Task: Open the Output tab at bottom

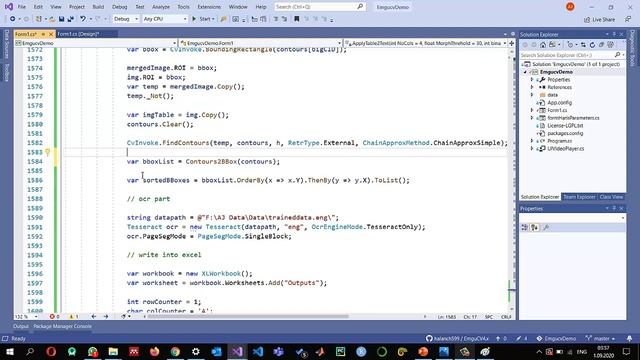Action: pos(21,326)
